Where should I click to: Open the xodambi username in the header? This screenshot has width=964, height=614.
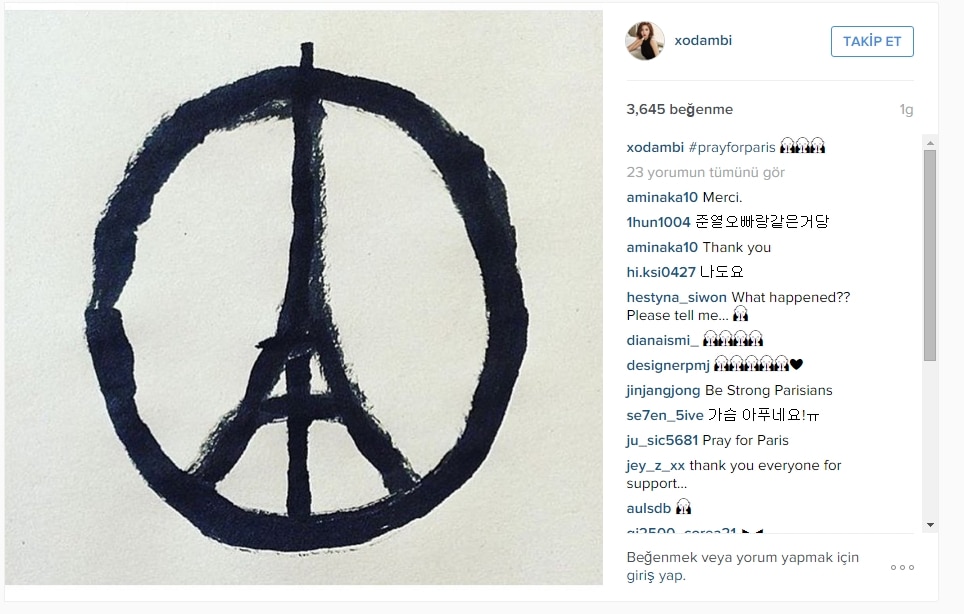point(703,41)
